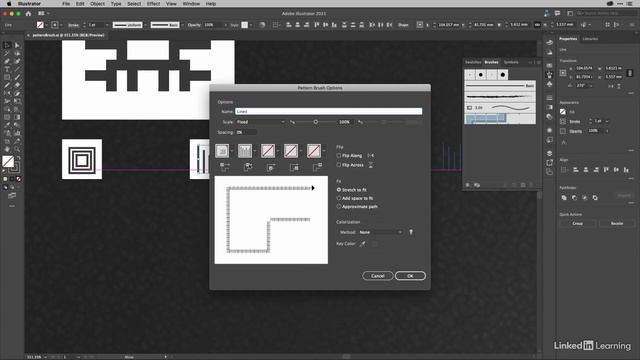
Task: Select the Direct Selection tool
Action: (x=17, y=45)
